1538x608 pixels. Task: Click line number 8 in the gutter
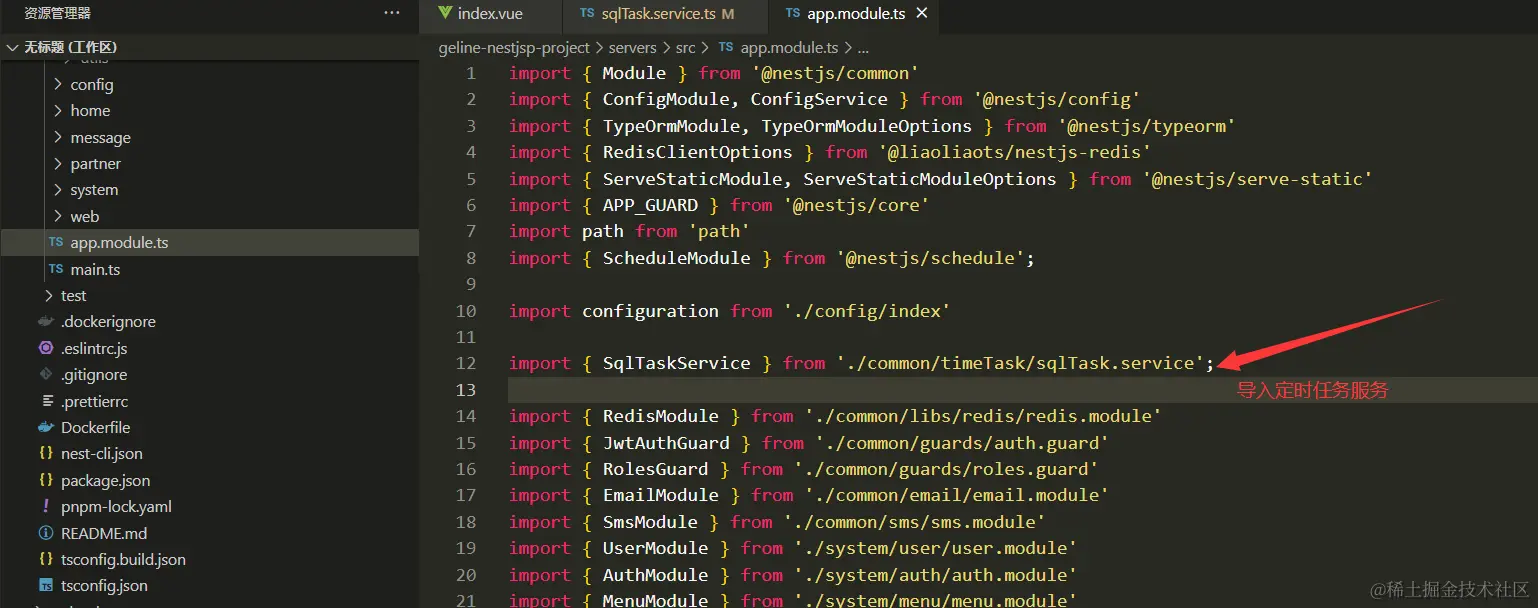(x=471, y=258)
